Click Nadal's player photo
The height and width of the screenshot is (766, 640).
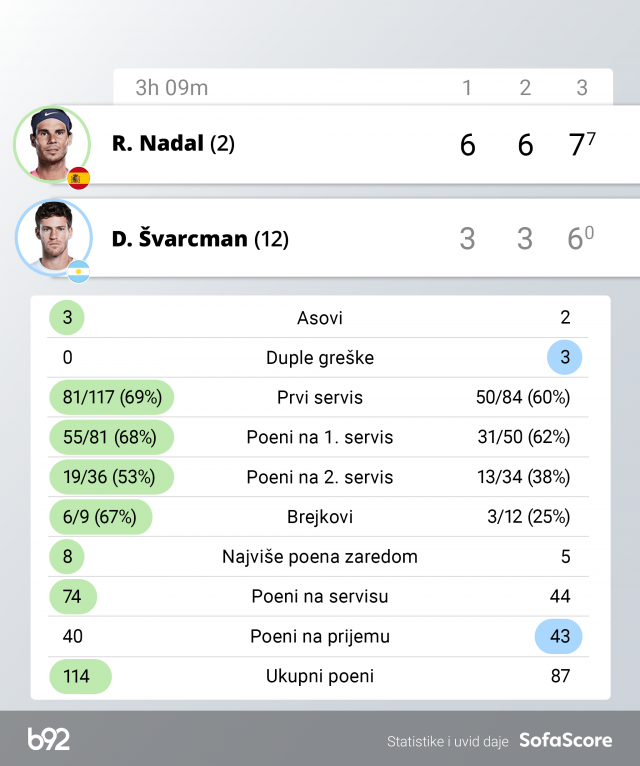[x=51, y=144]
